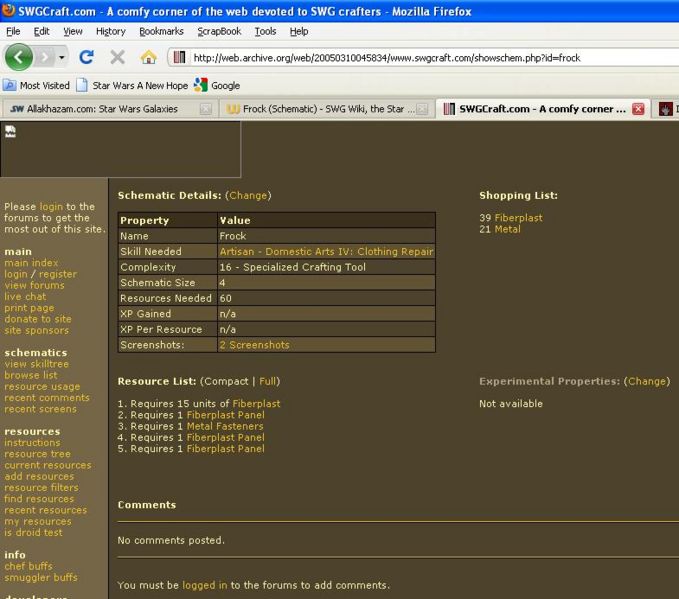Close the SWGCraft.com tab
The height and width of the screenshot is (599, 679).
(638, 109)
